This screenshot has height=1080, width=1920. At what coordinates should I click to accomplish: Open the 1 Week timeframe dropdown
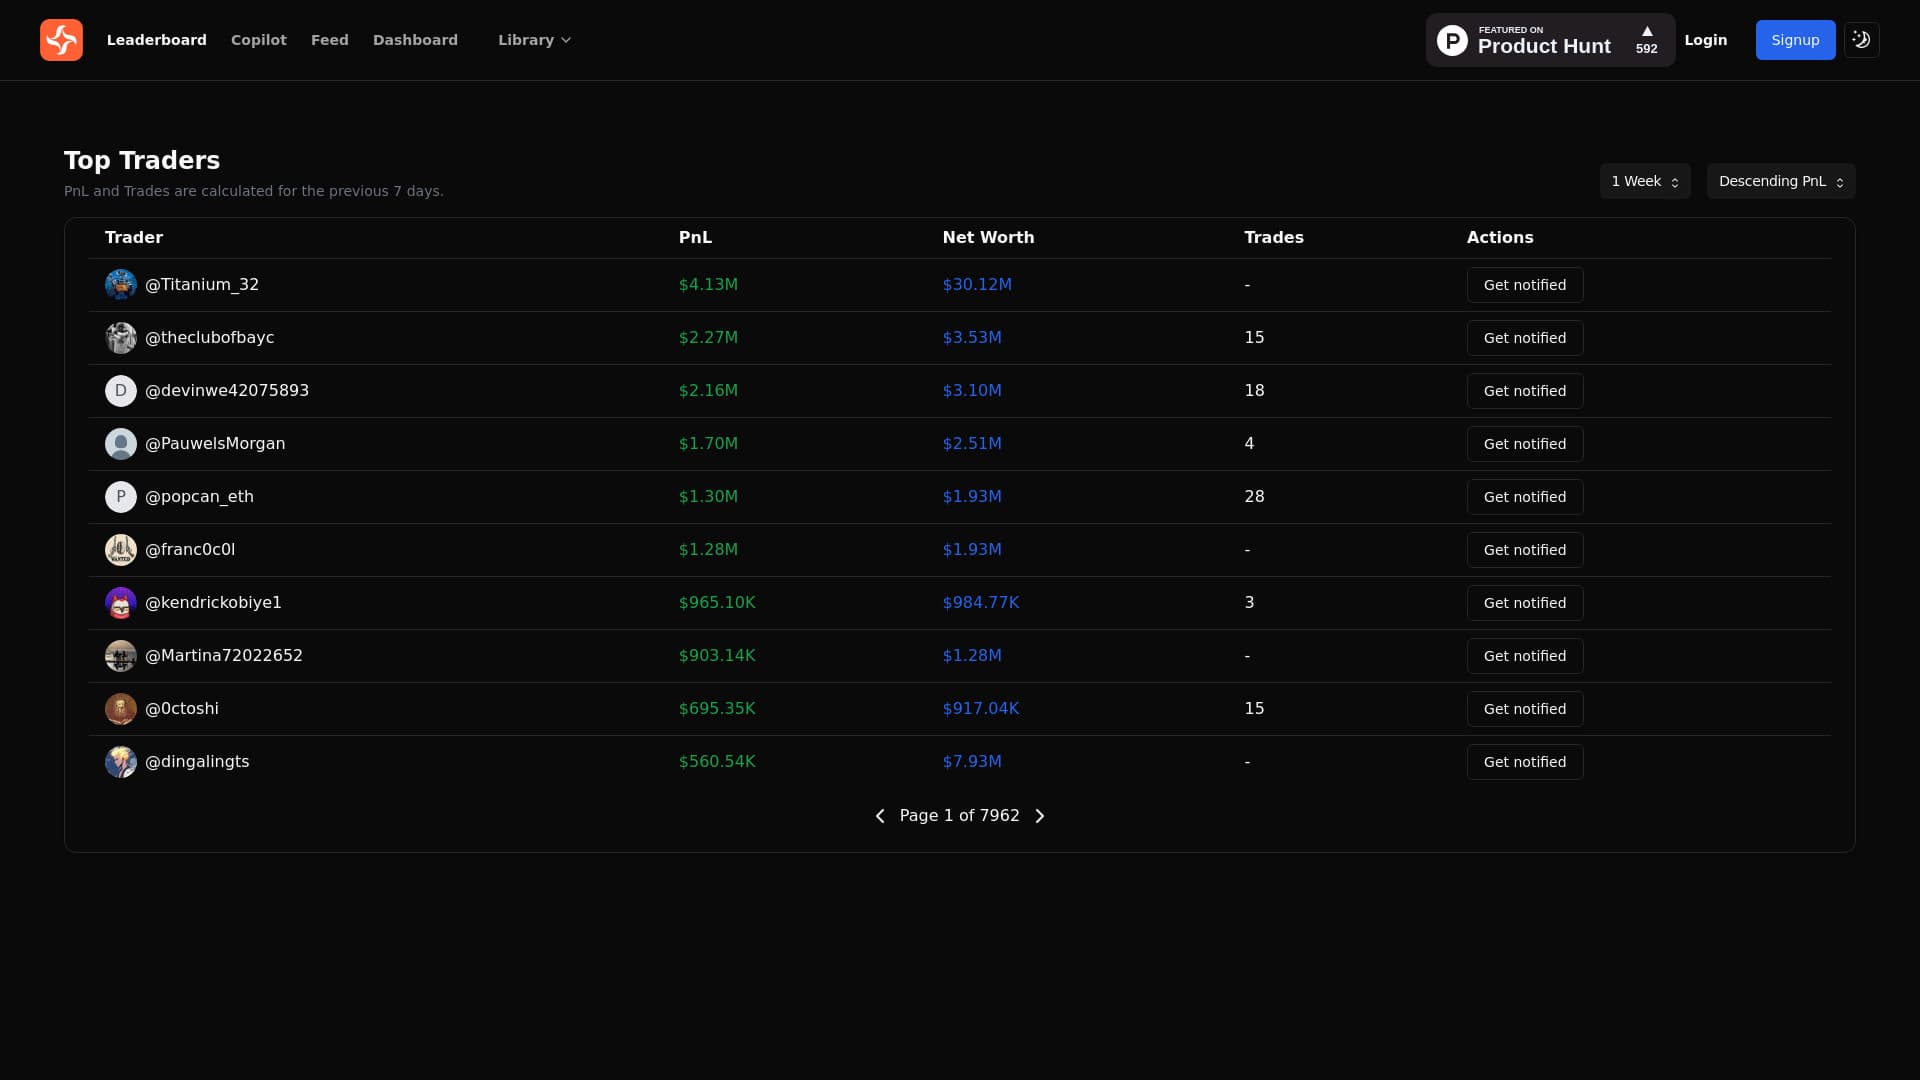(x=1644, y=181)
